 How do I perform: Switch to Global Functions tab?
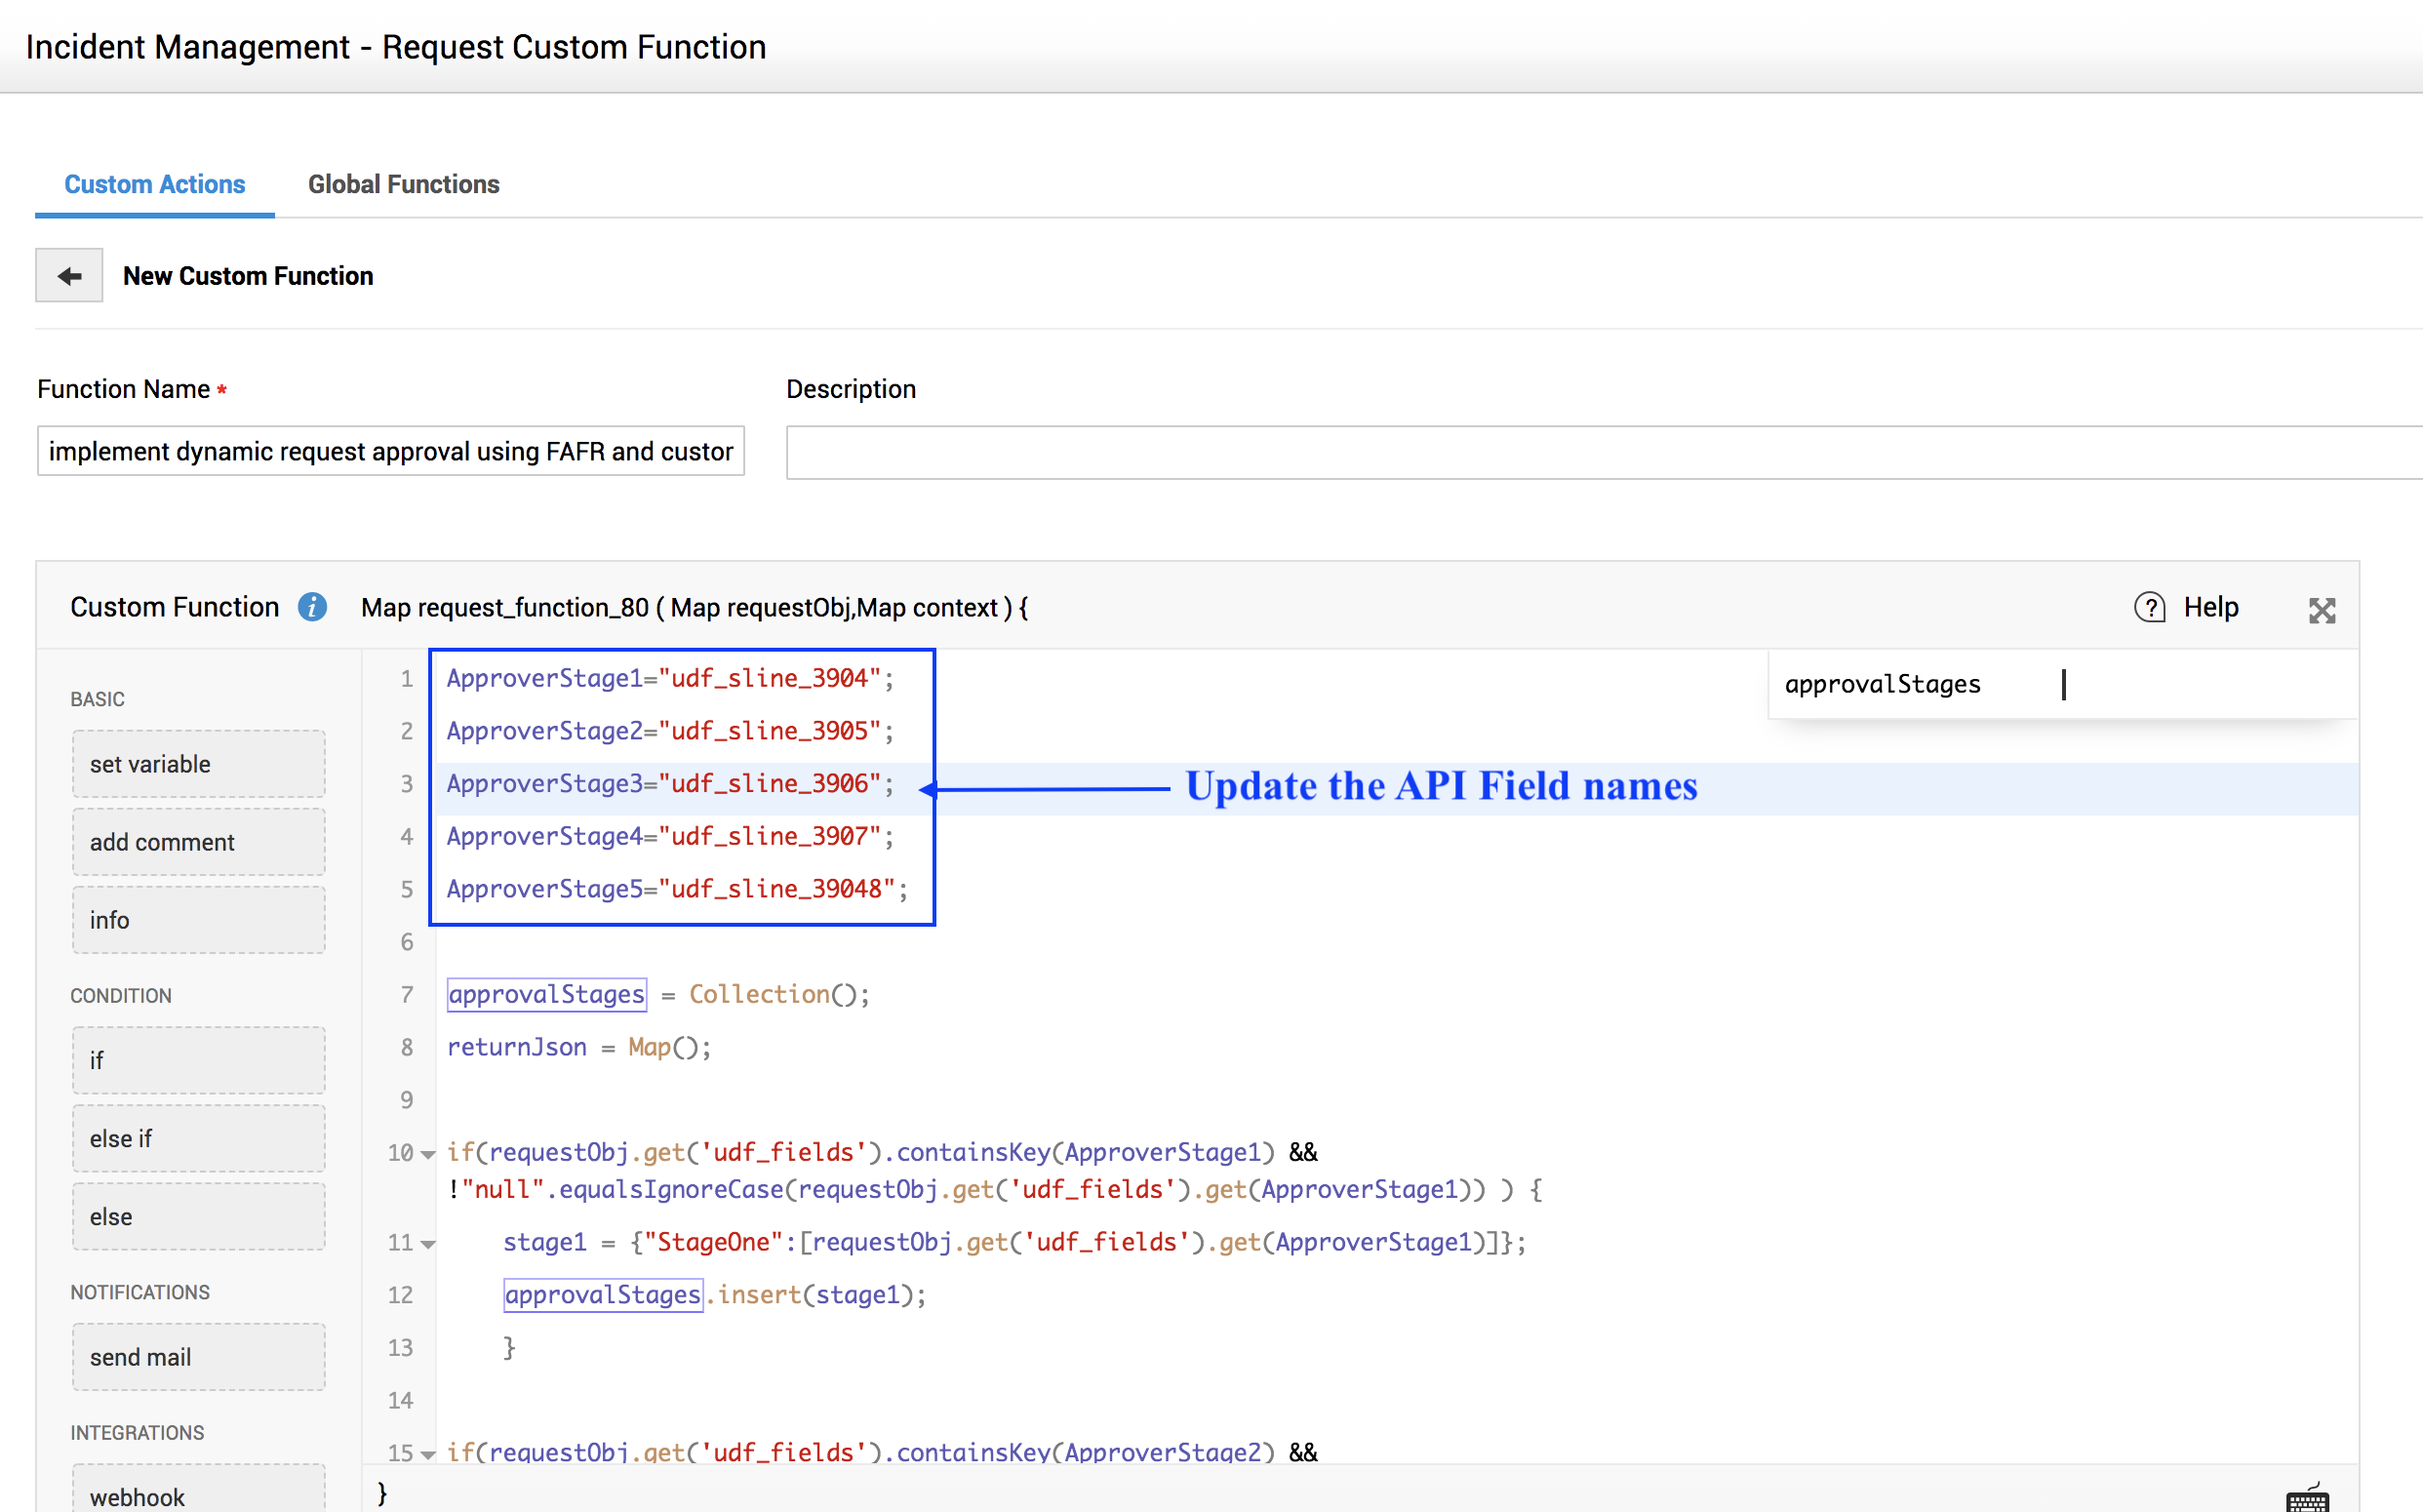tap(403, 184)
